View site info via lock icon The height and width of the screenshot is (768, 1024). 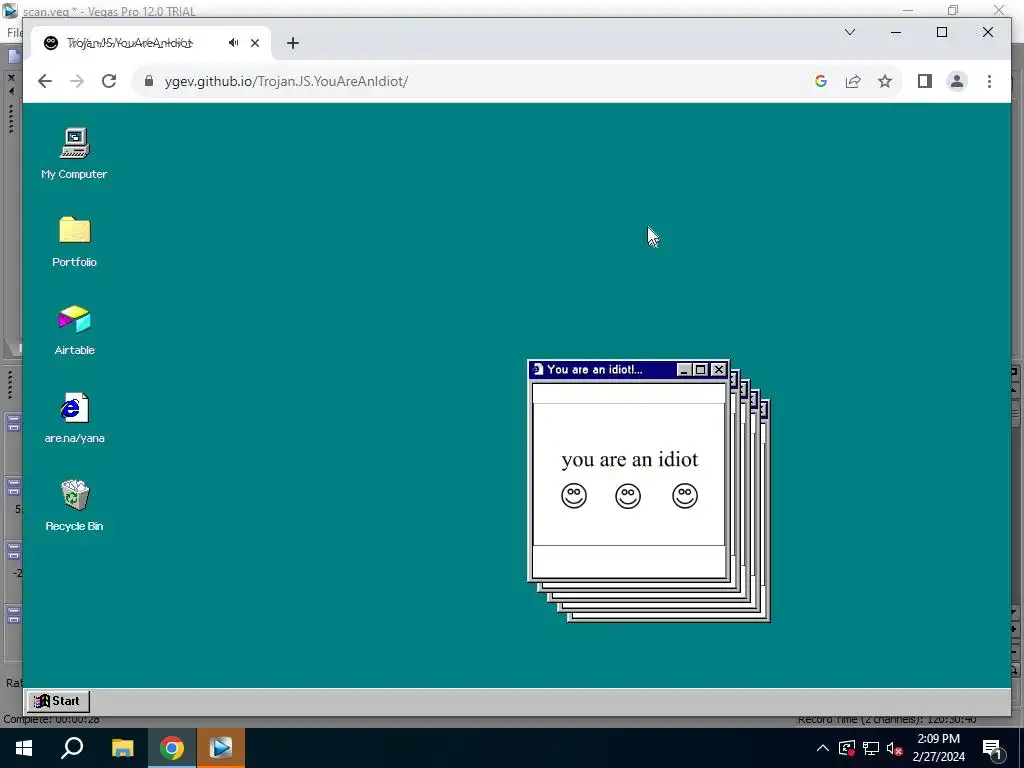click(x=149, y=81)
